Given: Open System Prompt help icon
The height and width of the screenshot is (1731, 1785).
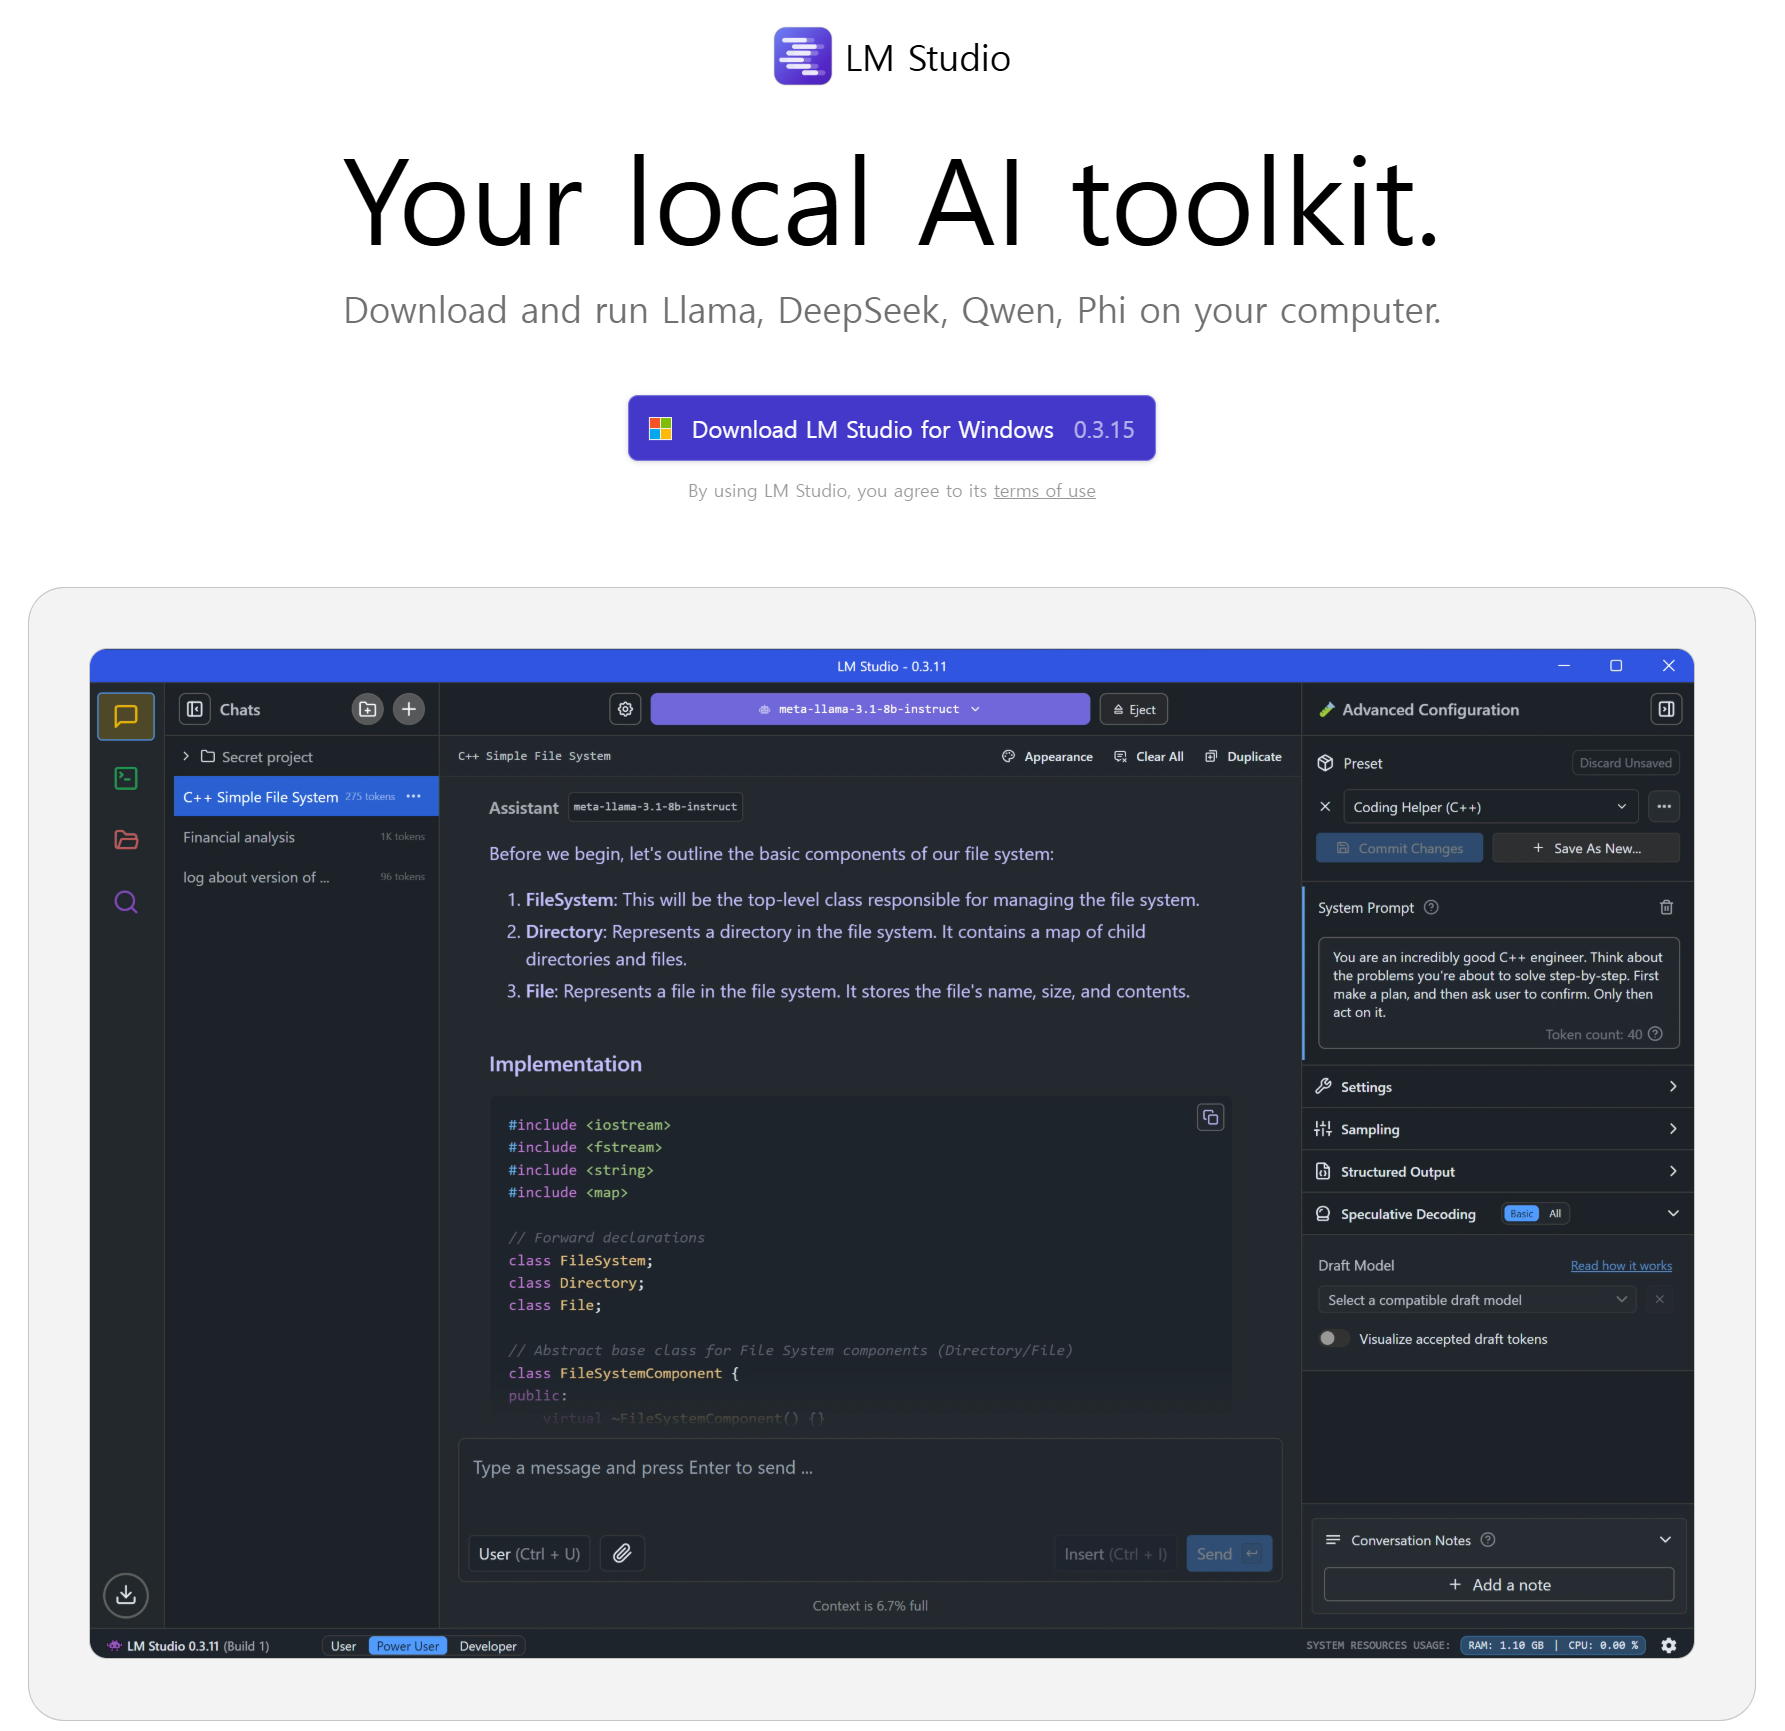Looking at the screenshot, I should pos(1431,907).
